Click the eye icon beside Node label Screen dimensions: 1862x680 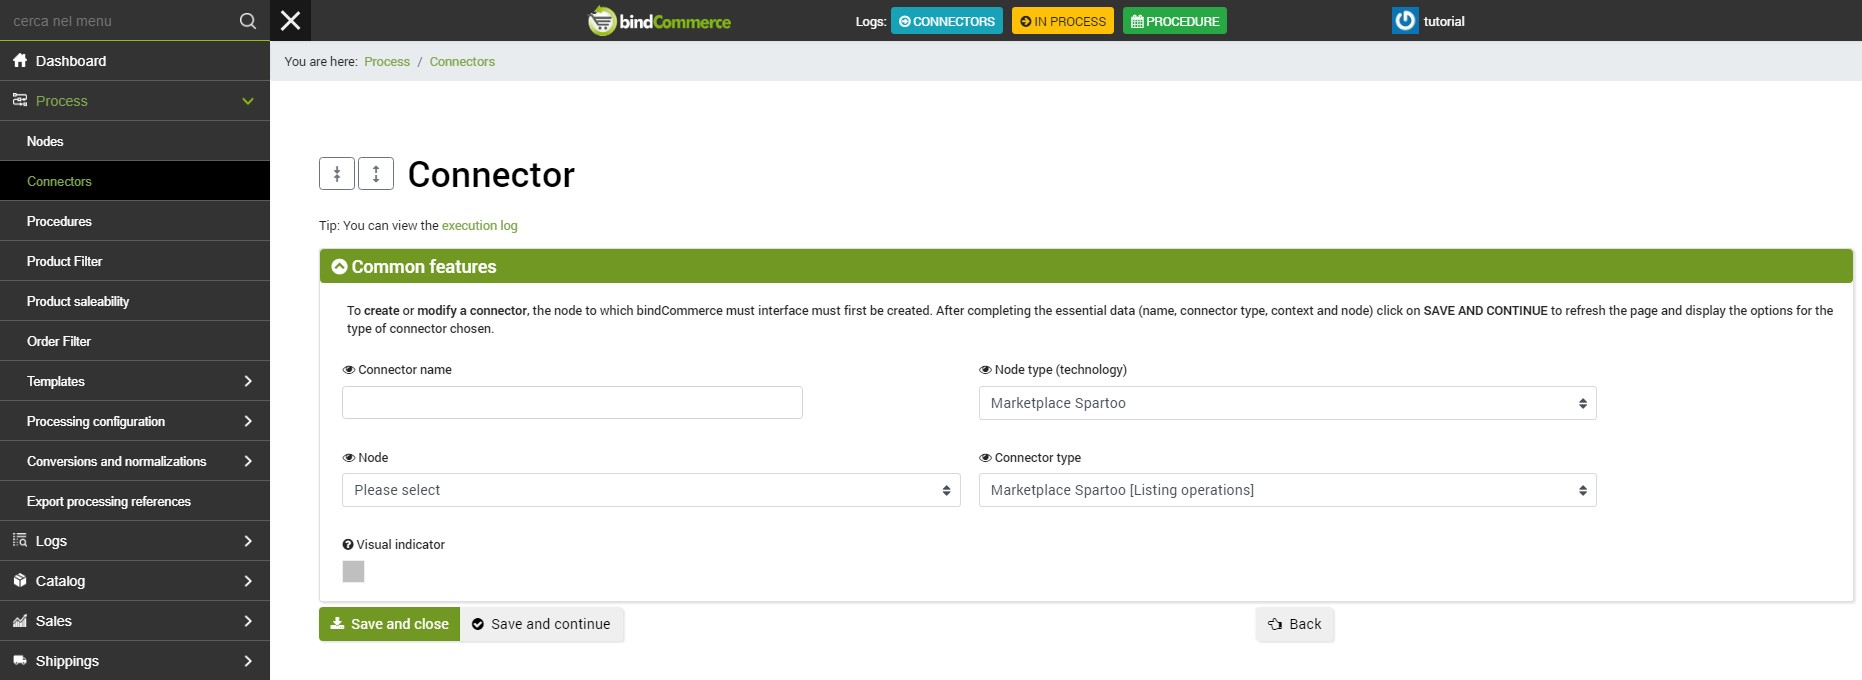[x=349, y=458]
